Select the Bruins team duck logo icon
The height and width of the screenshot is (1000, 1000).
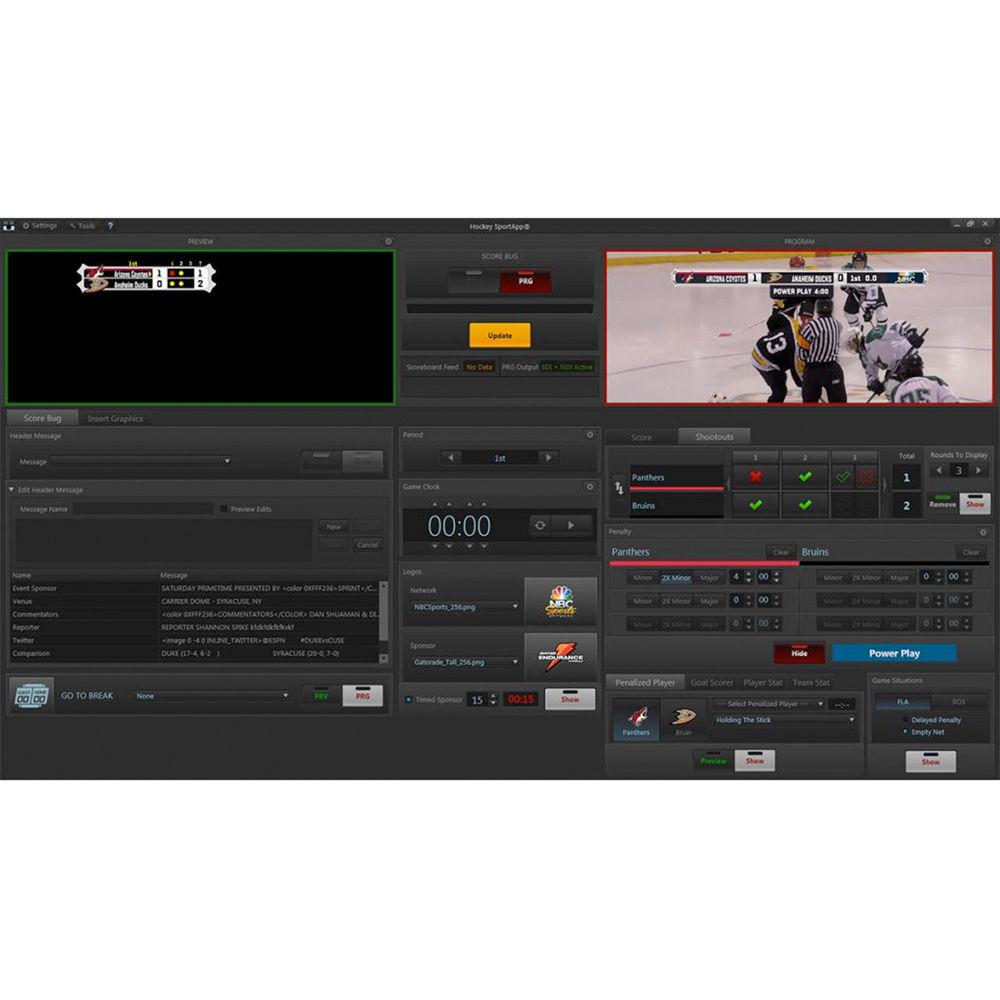click(x=683, y=718)
